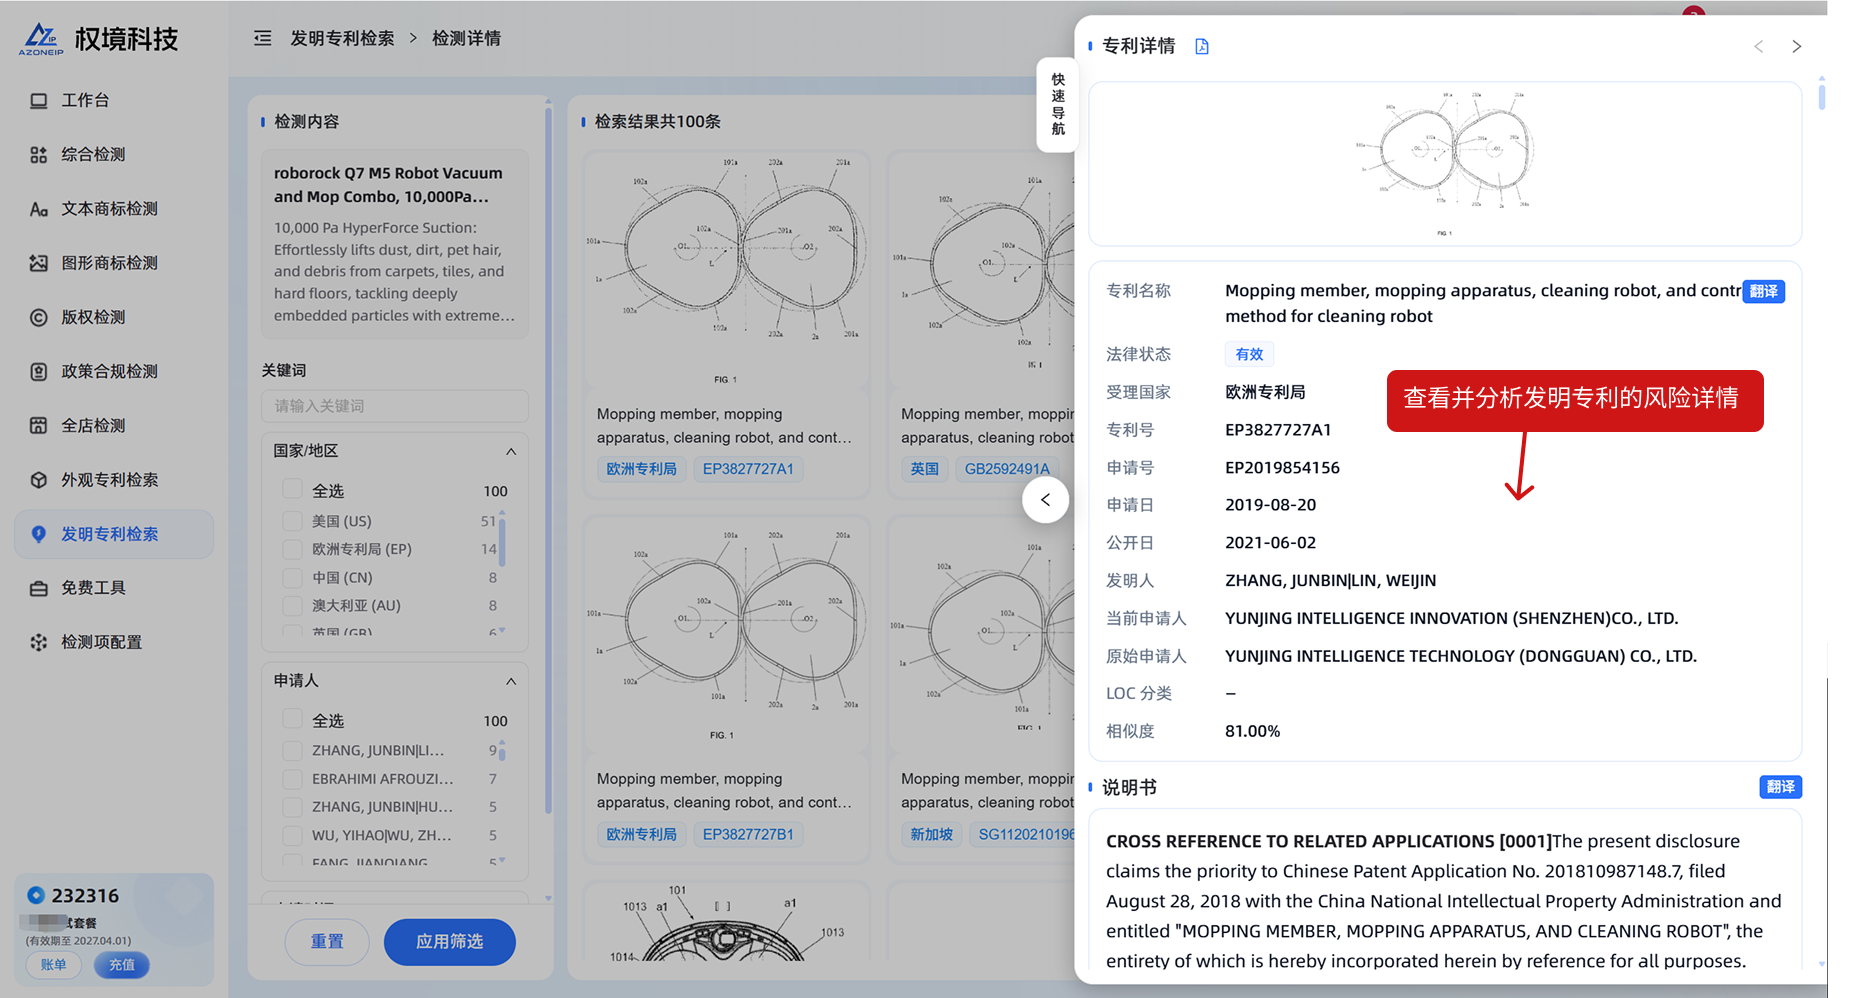Translate the patent title with 翻译
This screenshot has width=1851, height=998.
[x=1764, y=291]
